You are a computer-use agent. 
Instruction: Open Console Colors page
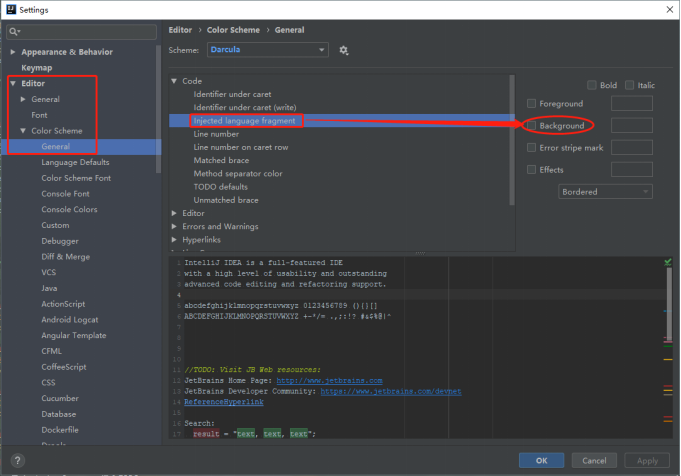coord(69,209)
